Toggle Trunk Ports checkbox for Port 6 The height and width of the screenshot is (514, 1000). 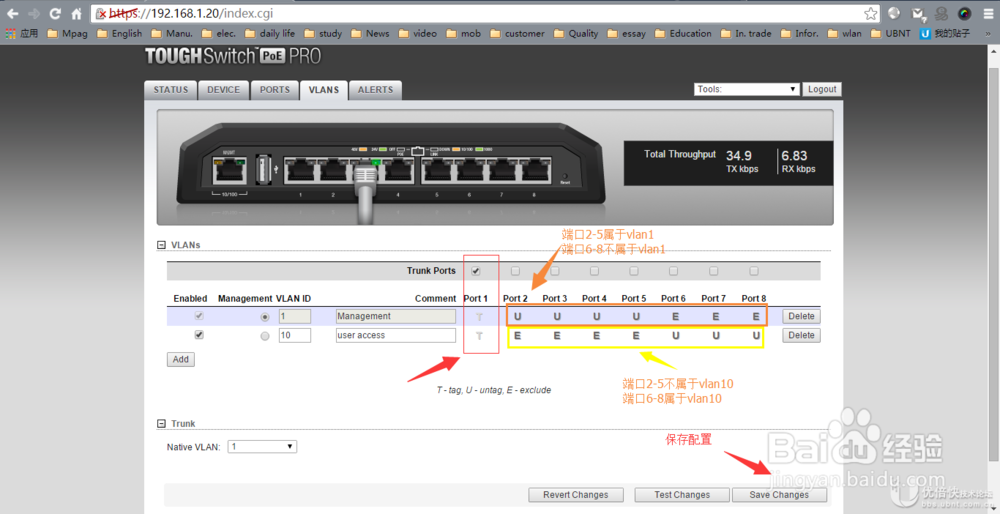pos(673,271)
